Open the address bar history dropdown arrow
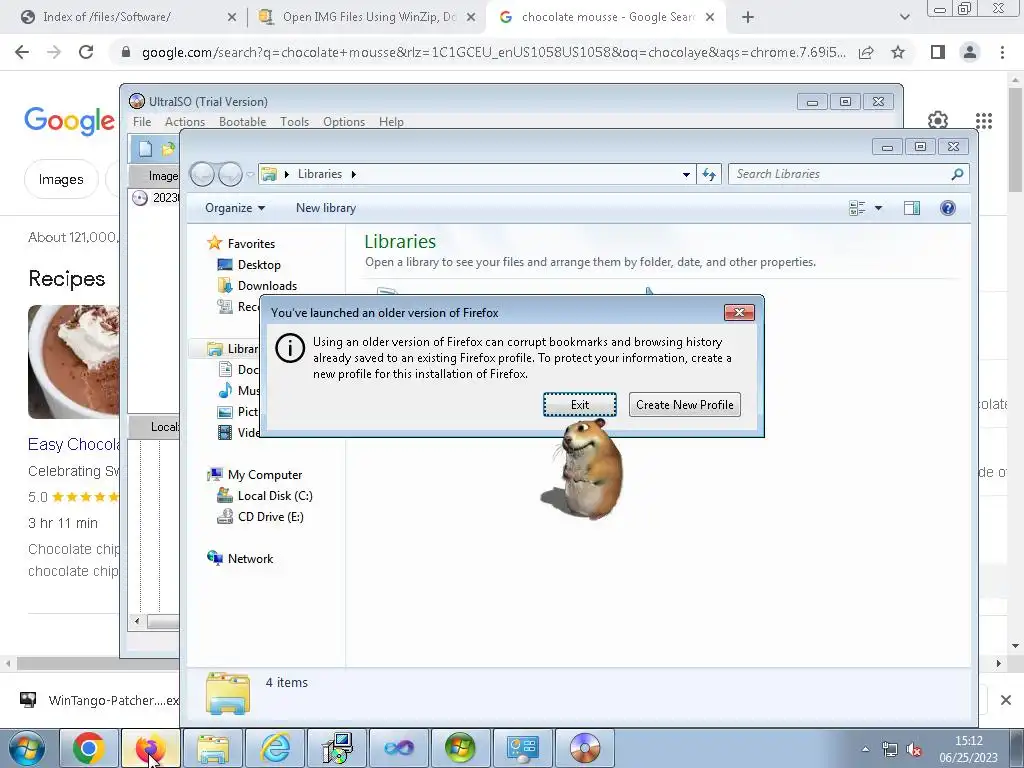This screenshot has width=1024, height=768. (686, 174)
